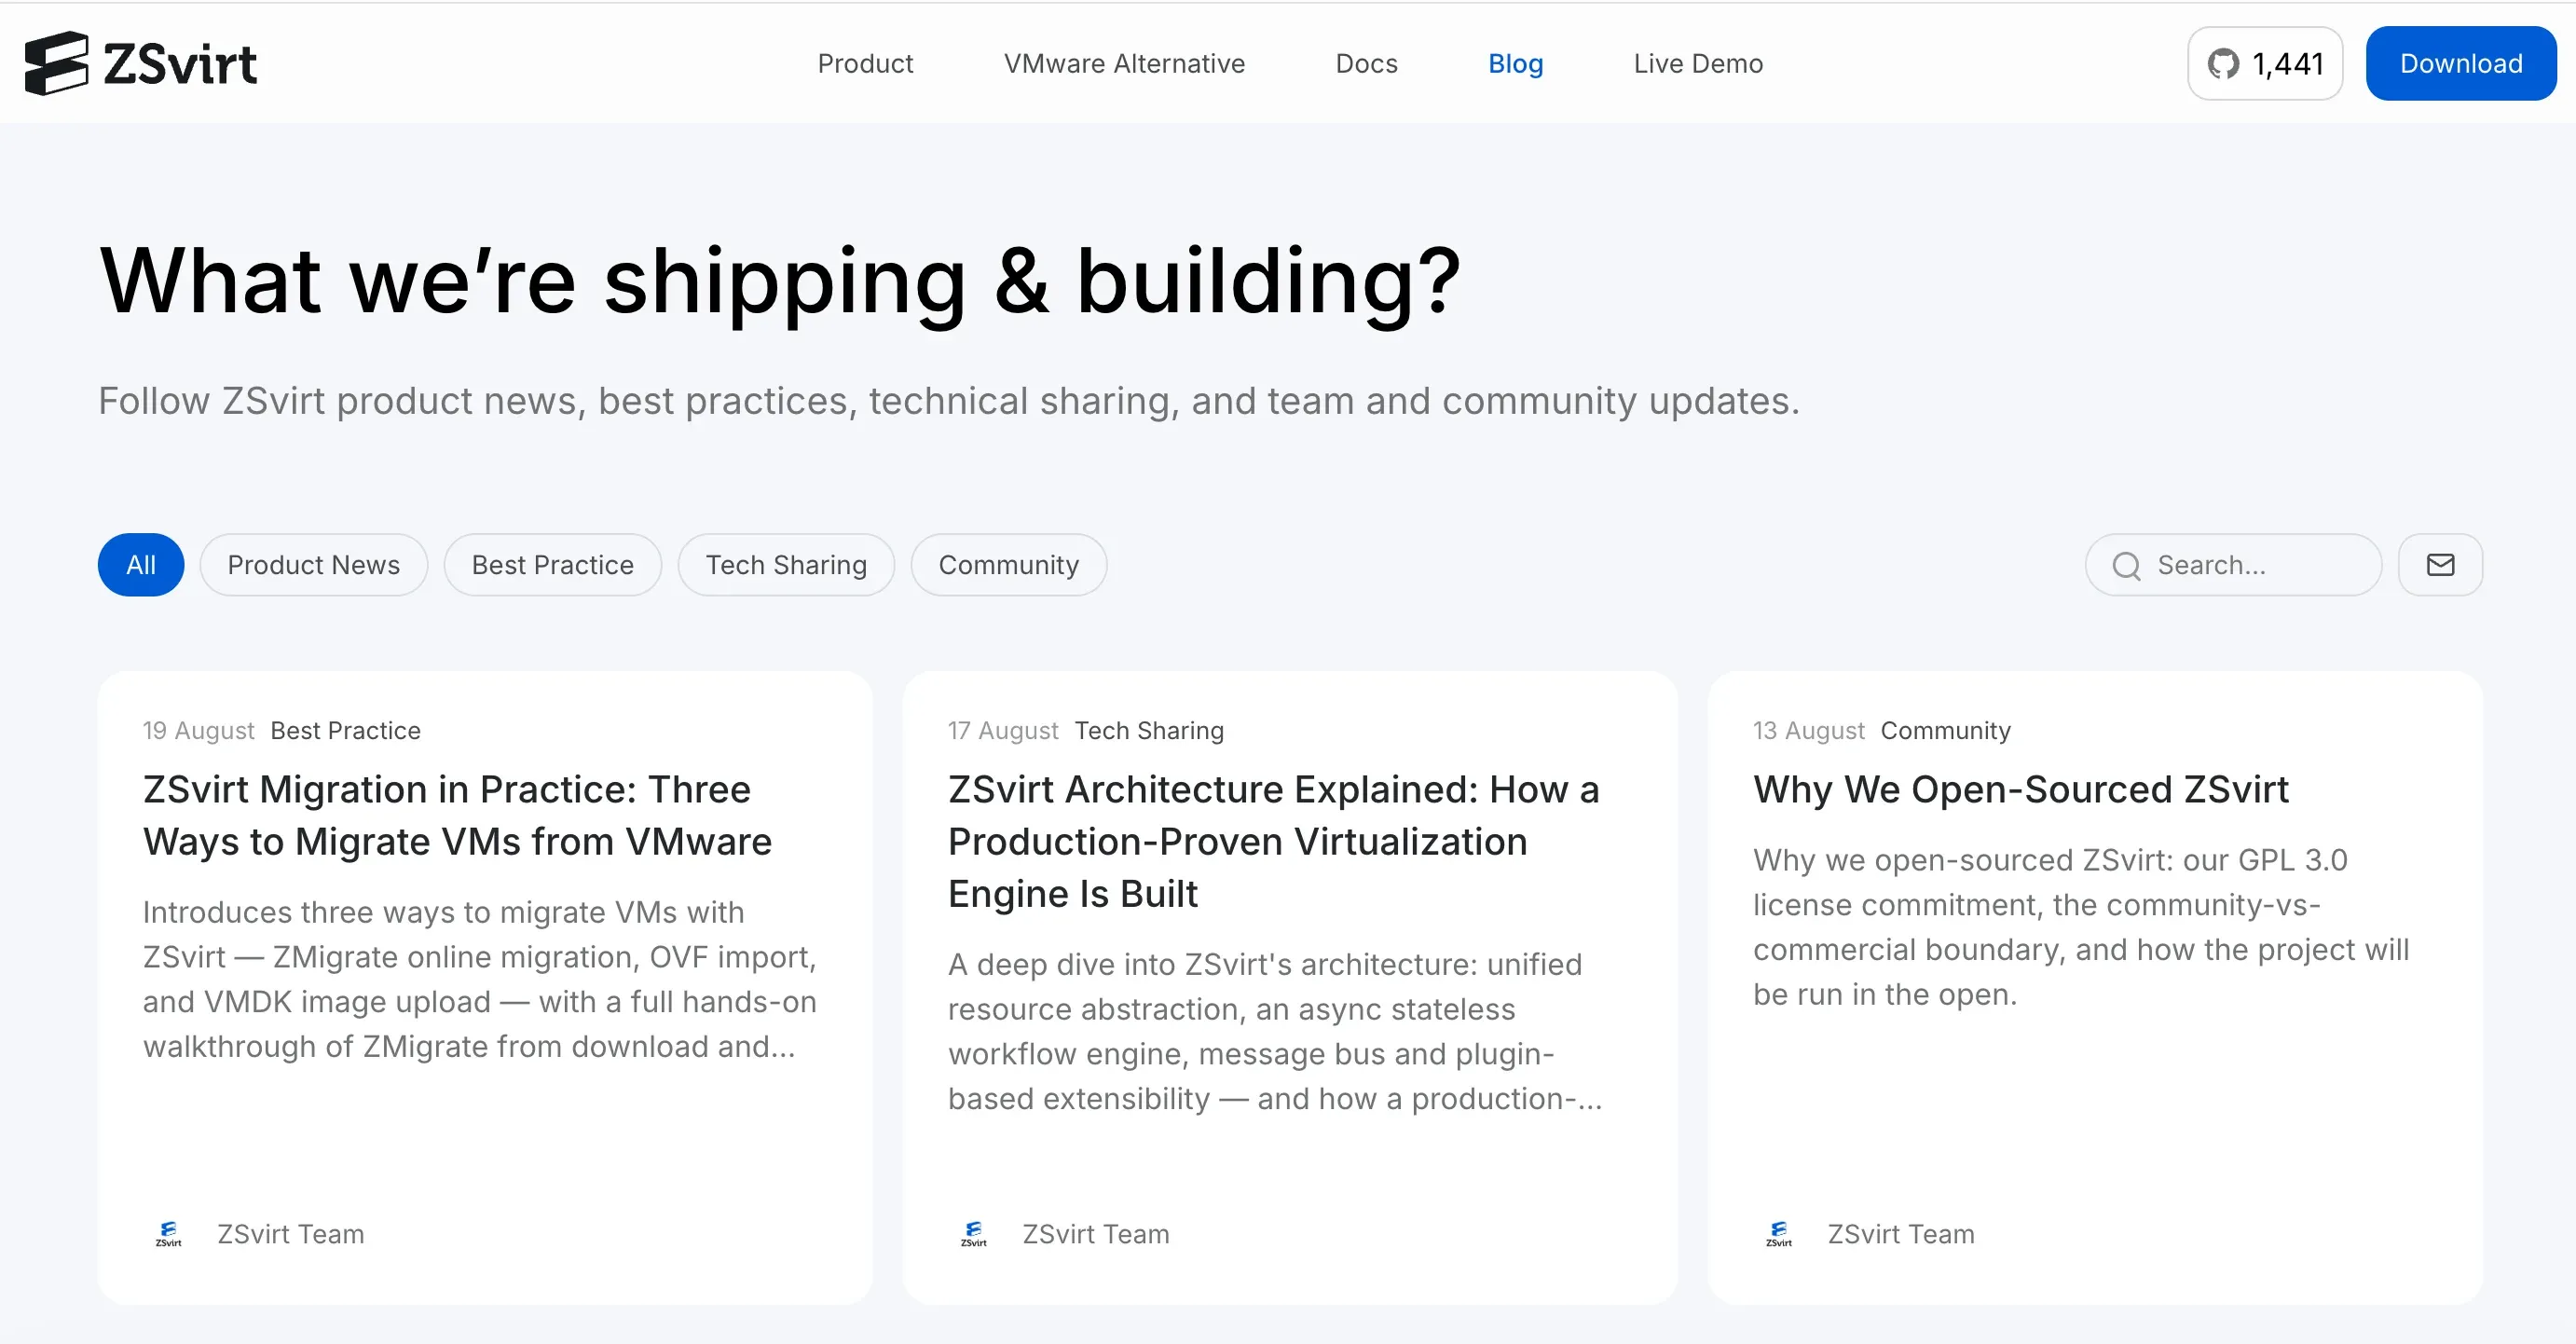Click excerpt starting 'A deep dive into ZSvirt's'
Image resolution: width=2576 pixels, height=1344 pixels.
1275,1031
